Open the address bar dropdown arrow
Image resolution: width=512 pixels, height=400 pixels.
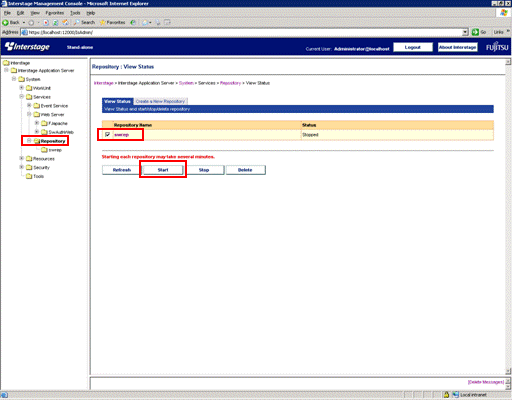point(465,32)
